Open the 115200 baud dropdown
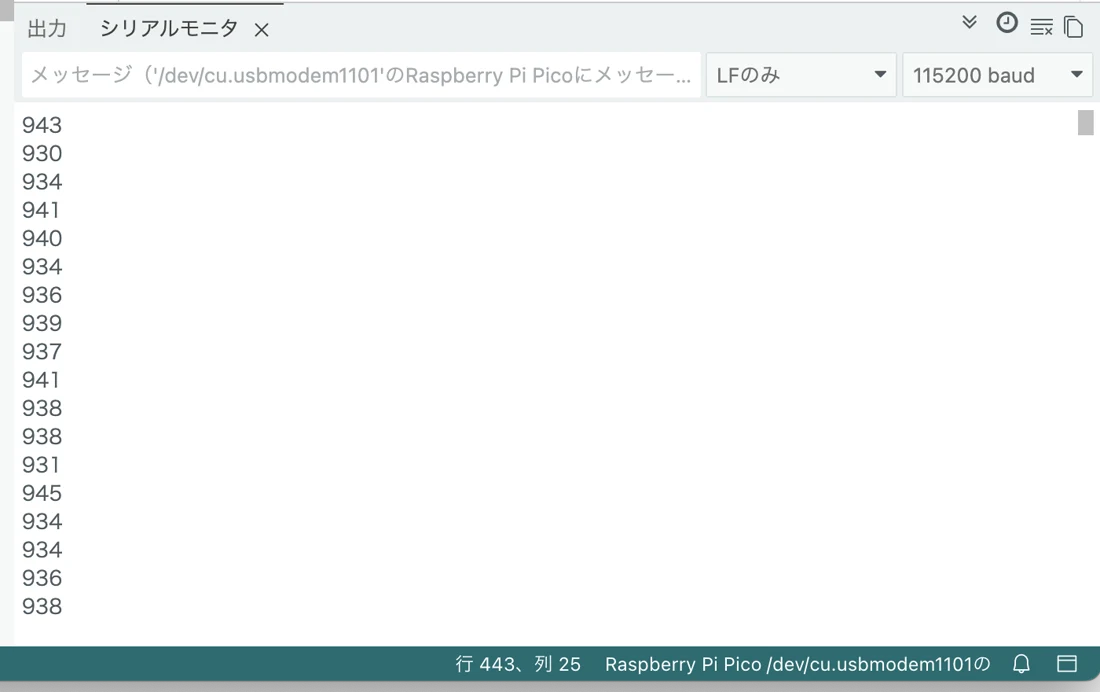 click(997, 75)
